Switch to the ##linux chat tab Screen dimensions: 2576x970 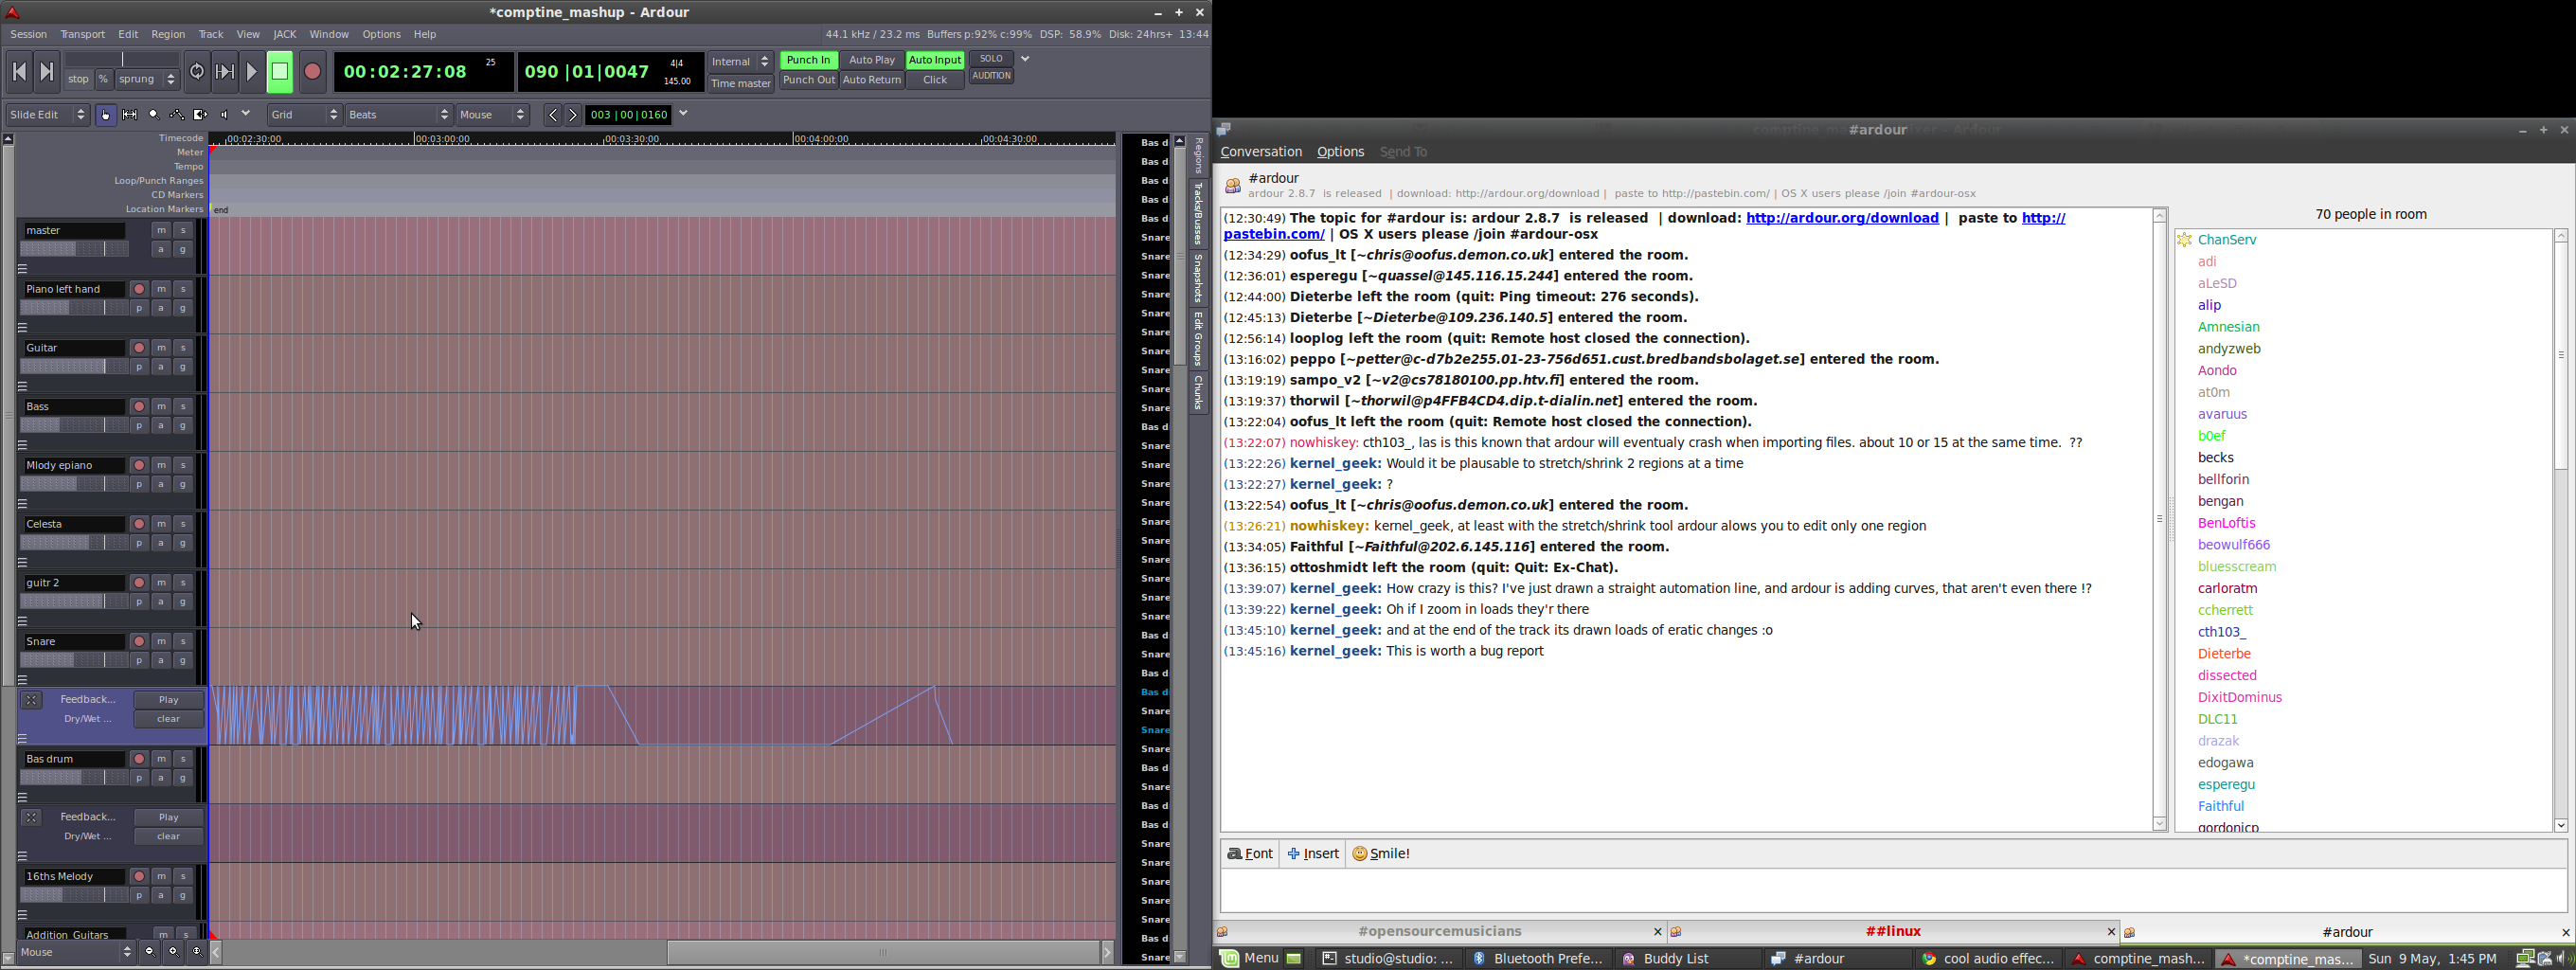(x=1893, y=932)
